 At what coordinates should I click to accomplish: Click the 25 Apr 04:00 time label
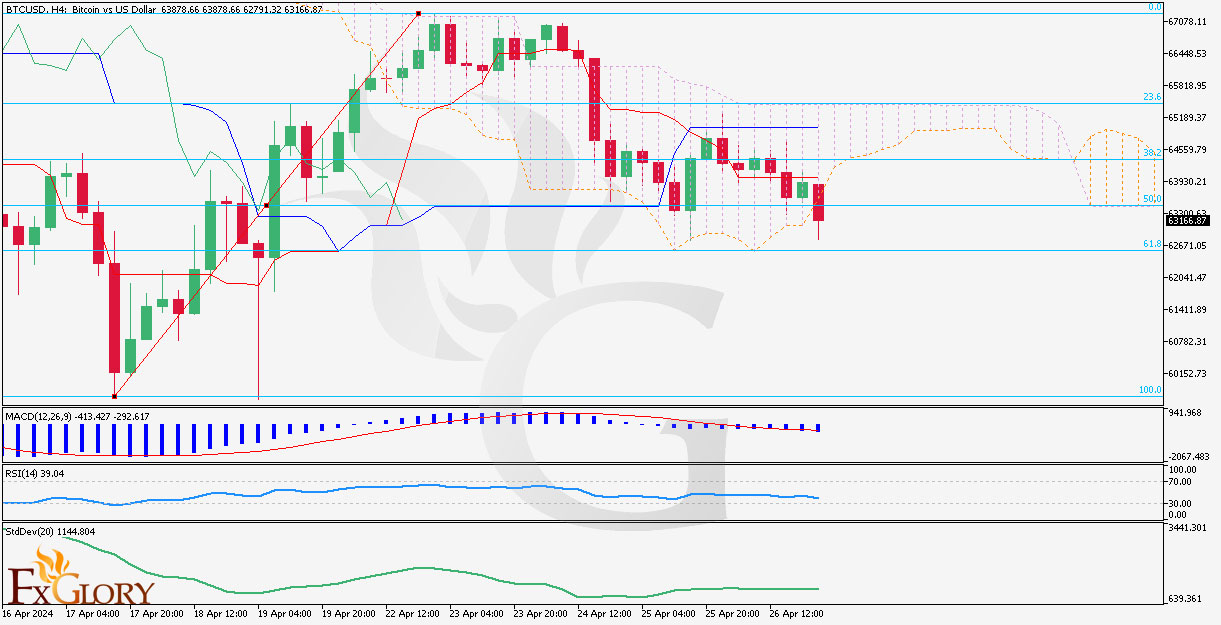pos(668,612)
